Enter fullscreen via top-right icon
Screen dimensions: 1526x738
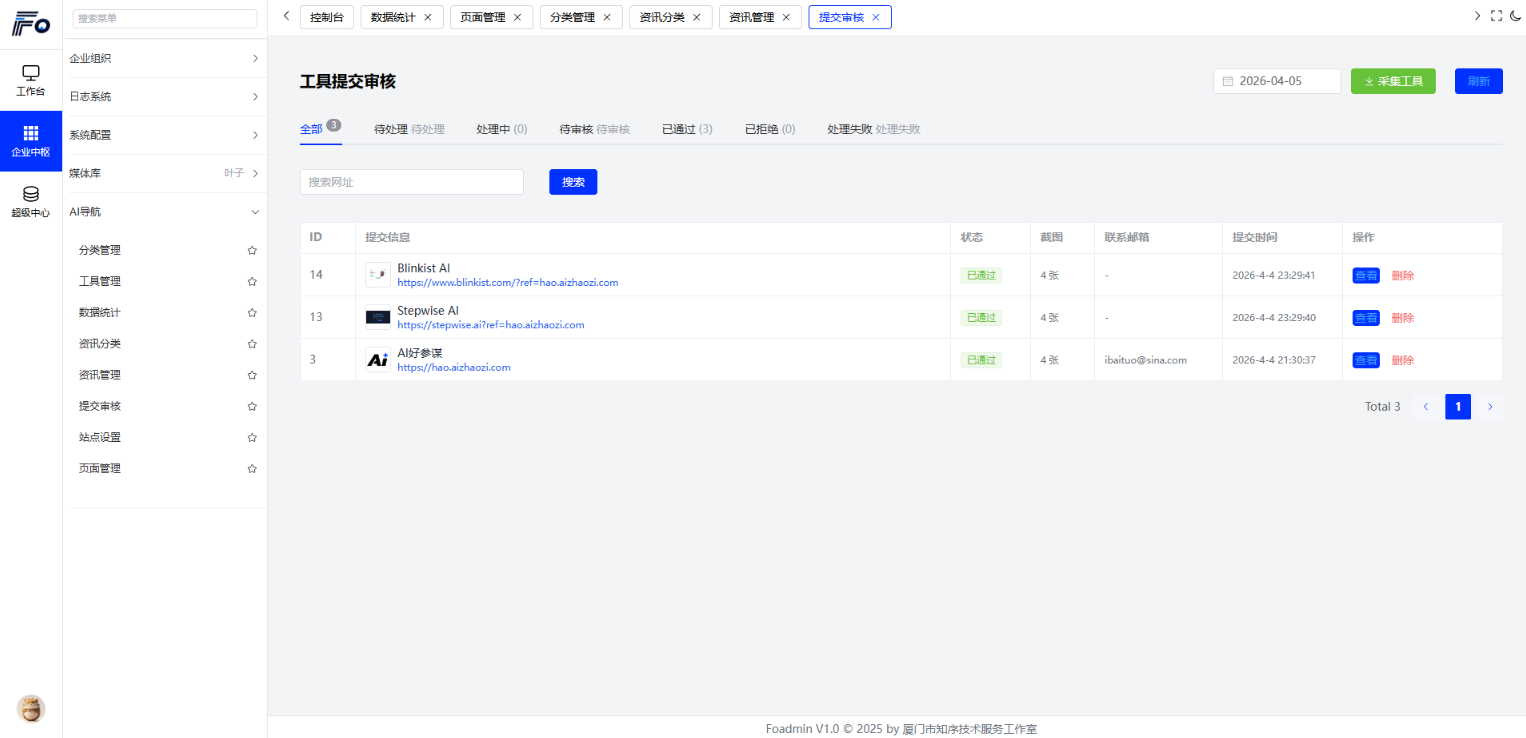pos(1496,16)
